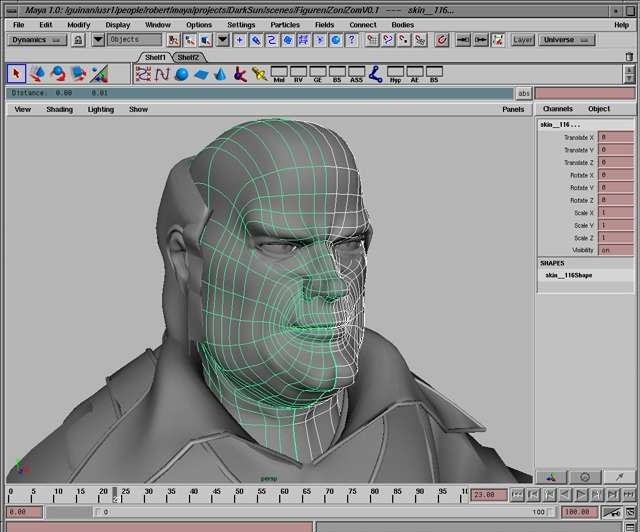Click the trash can icon on shelf
The image size is (640, 532).
(x=629, y=57)
